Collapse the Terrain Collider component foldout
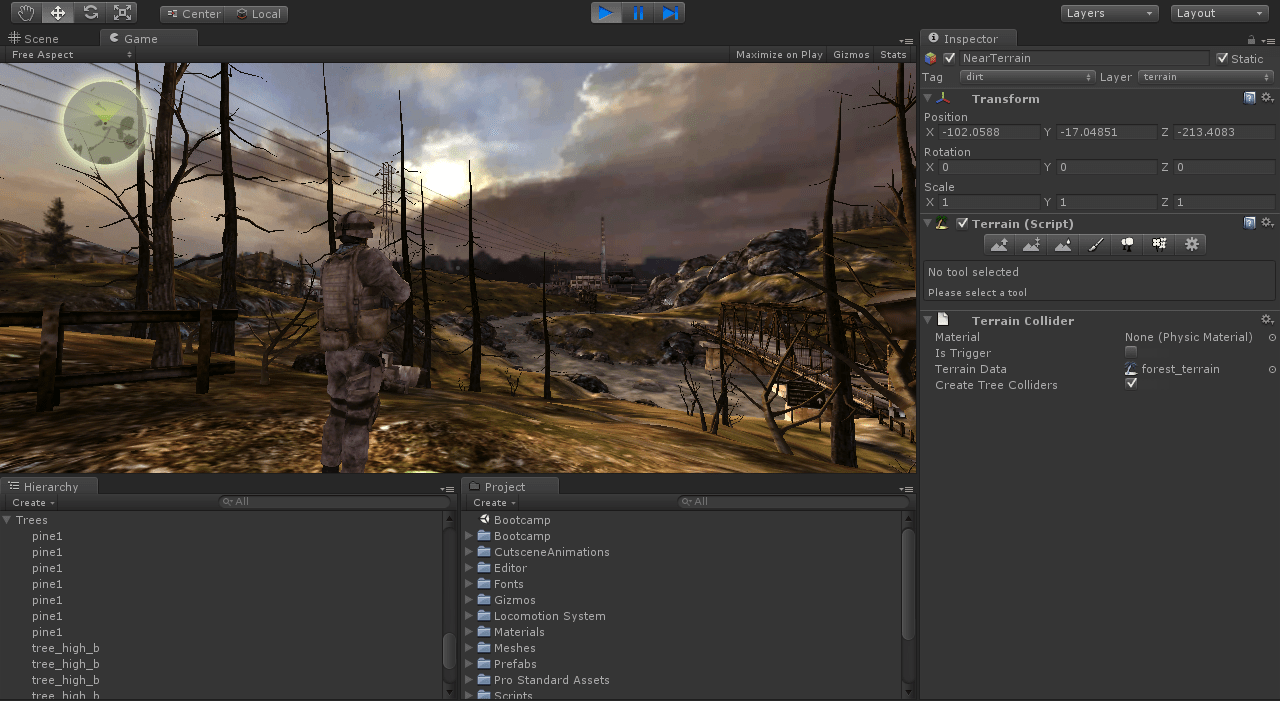1280x701 pixels. pyautogui.click(x=927, y=320)
